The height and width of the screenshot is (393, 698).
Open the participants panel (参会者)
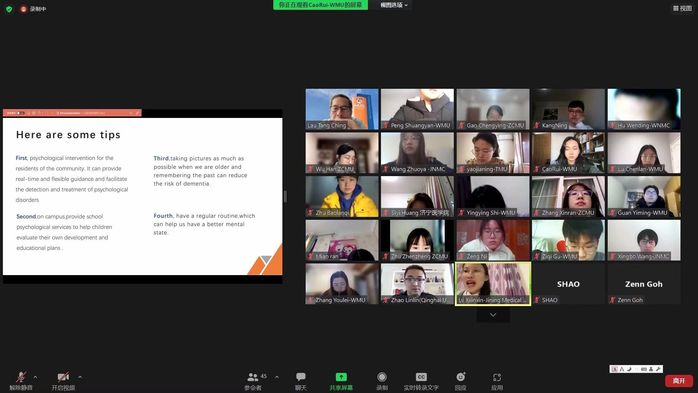point(253,381)
